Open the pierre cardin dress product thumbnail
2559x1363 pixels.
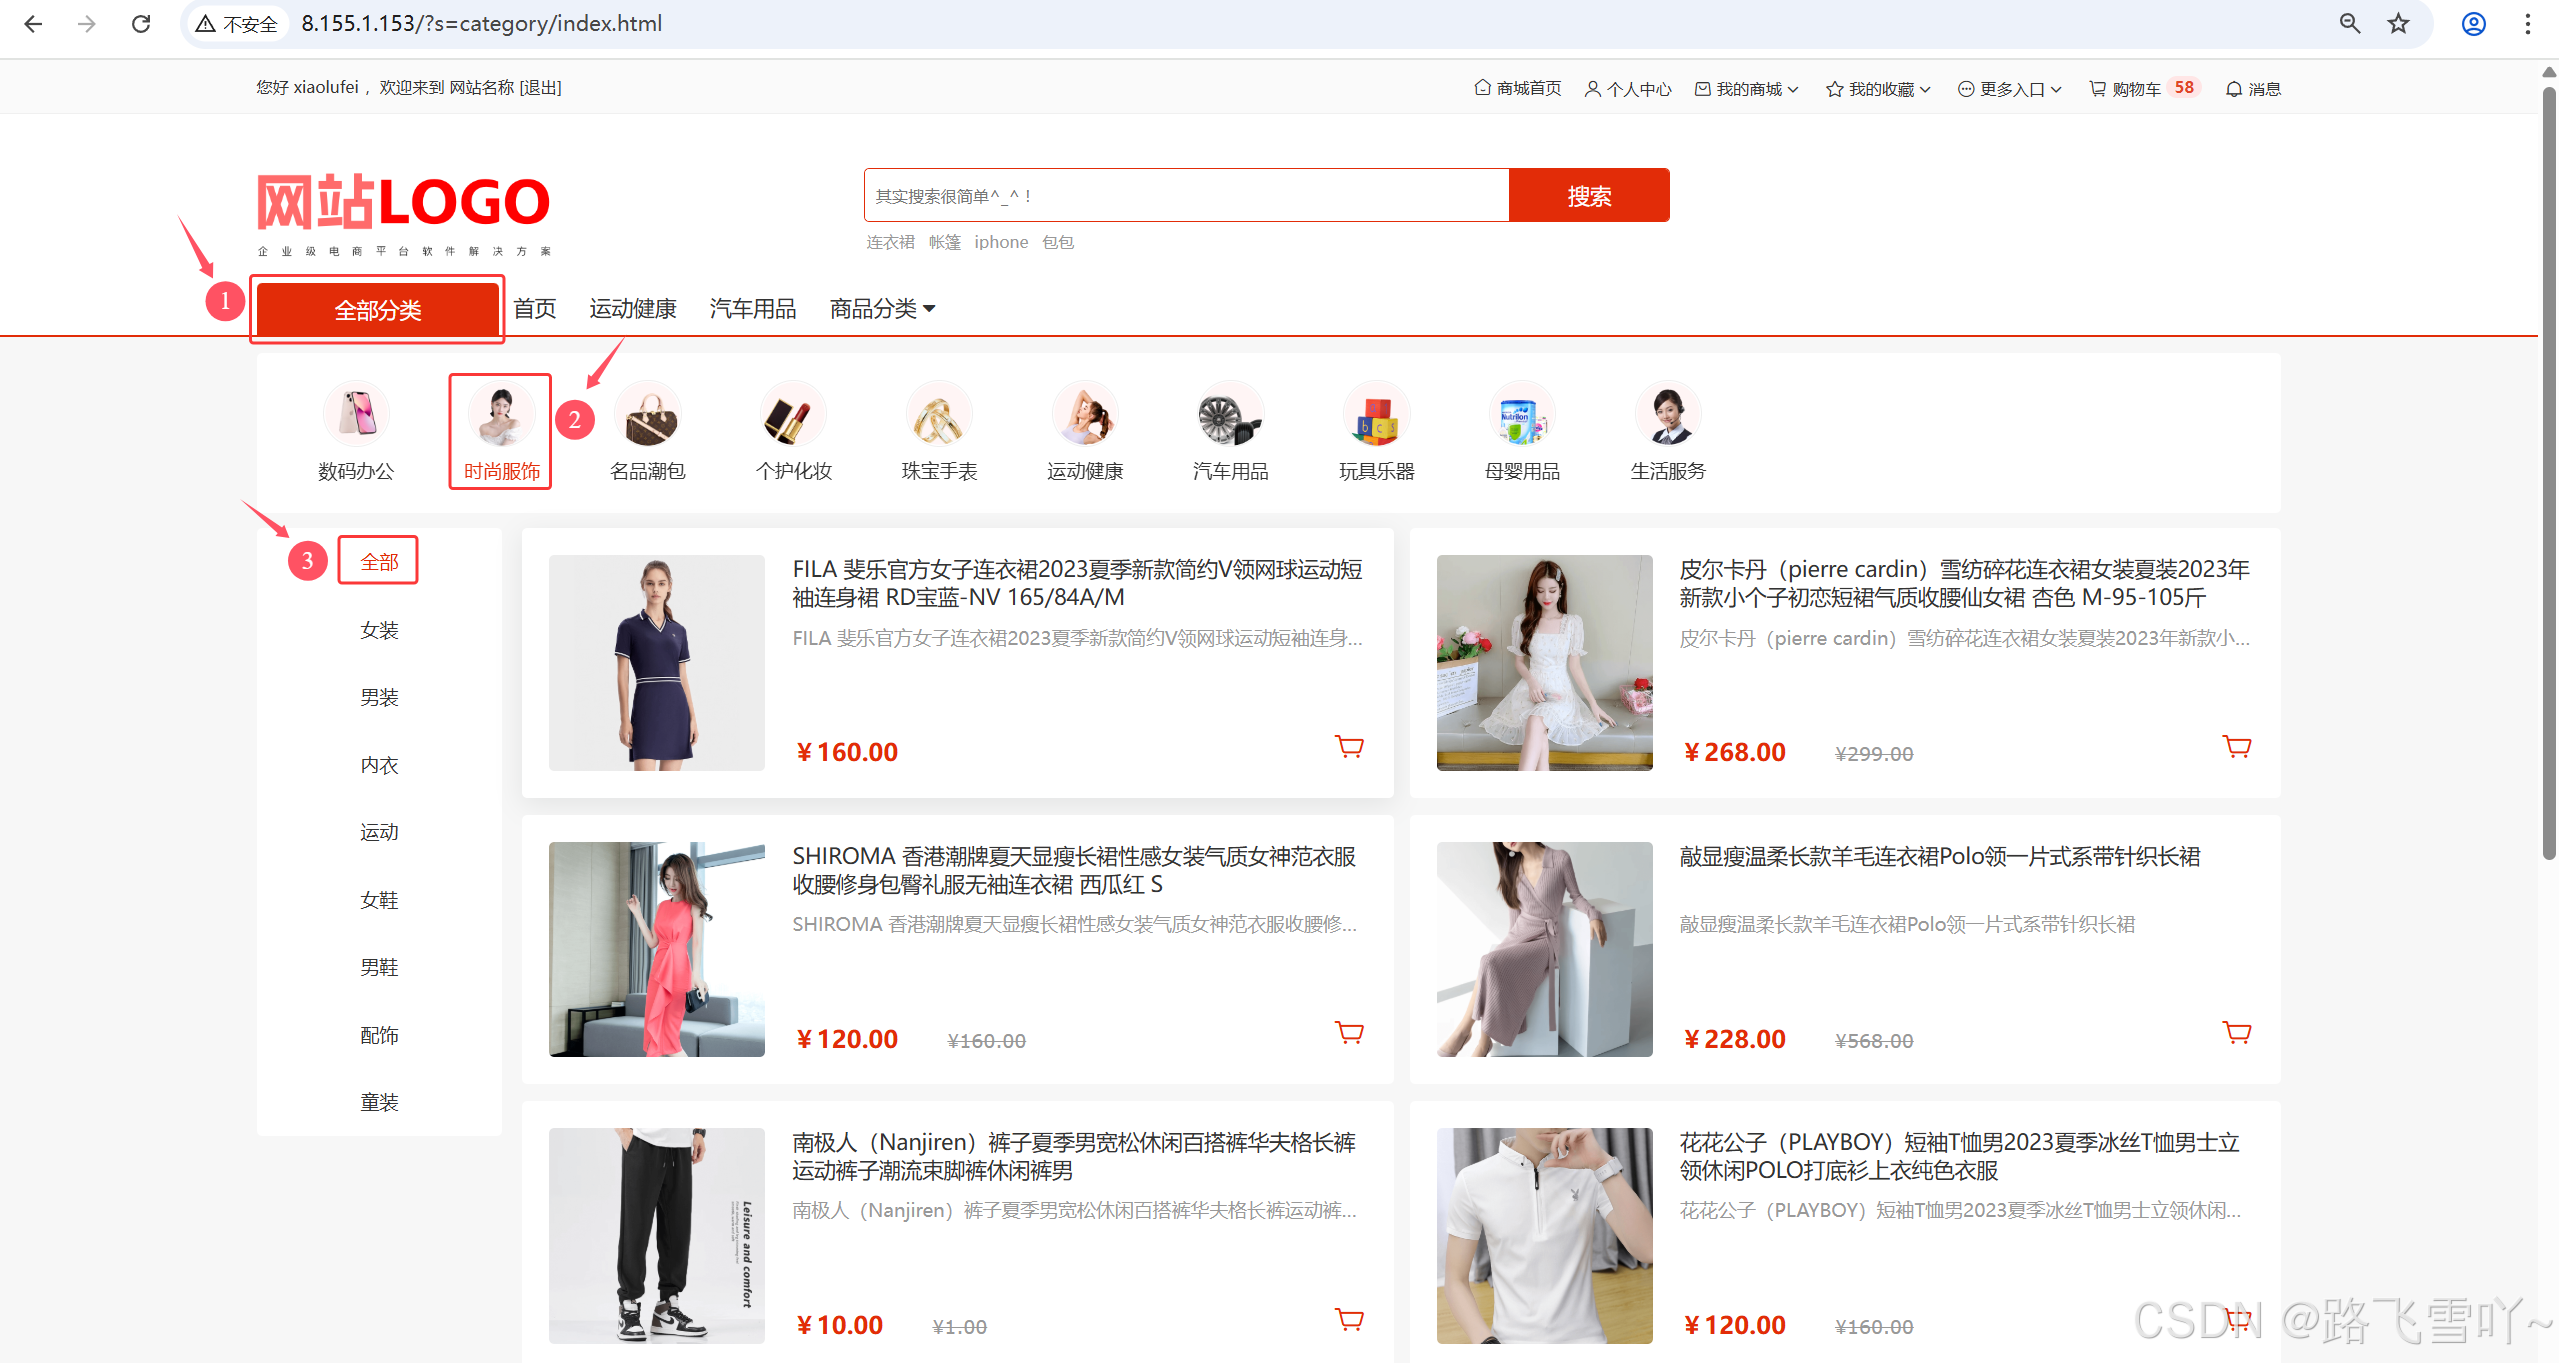coord(1543,663)
